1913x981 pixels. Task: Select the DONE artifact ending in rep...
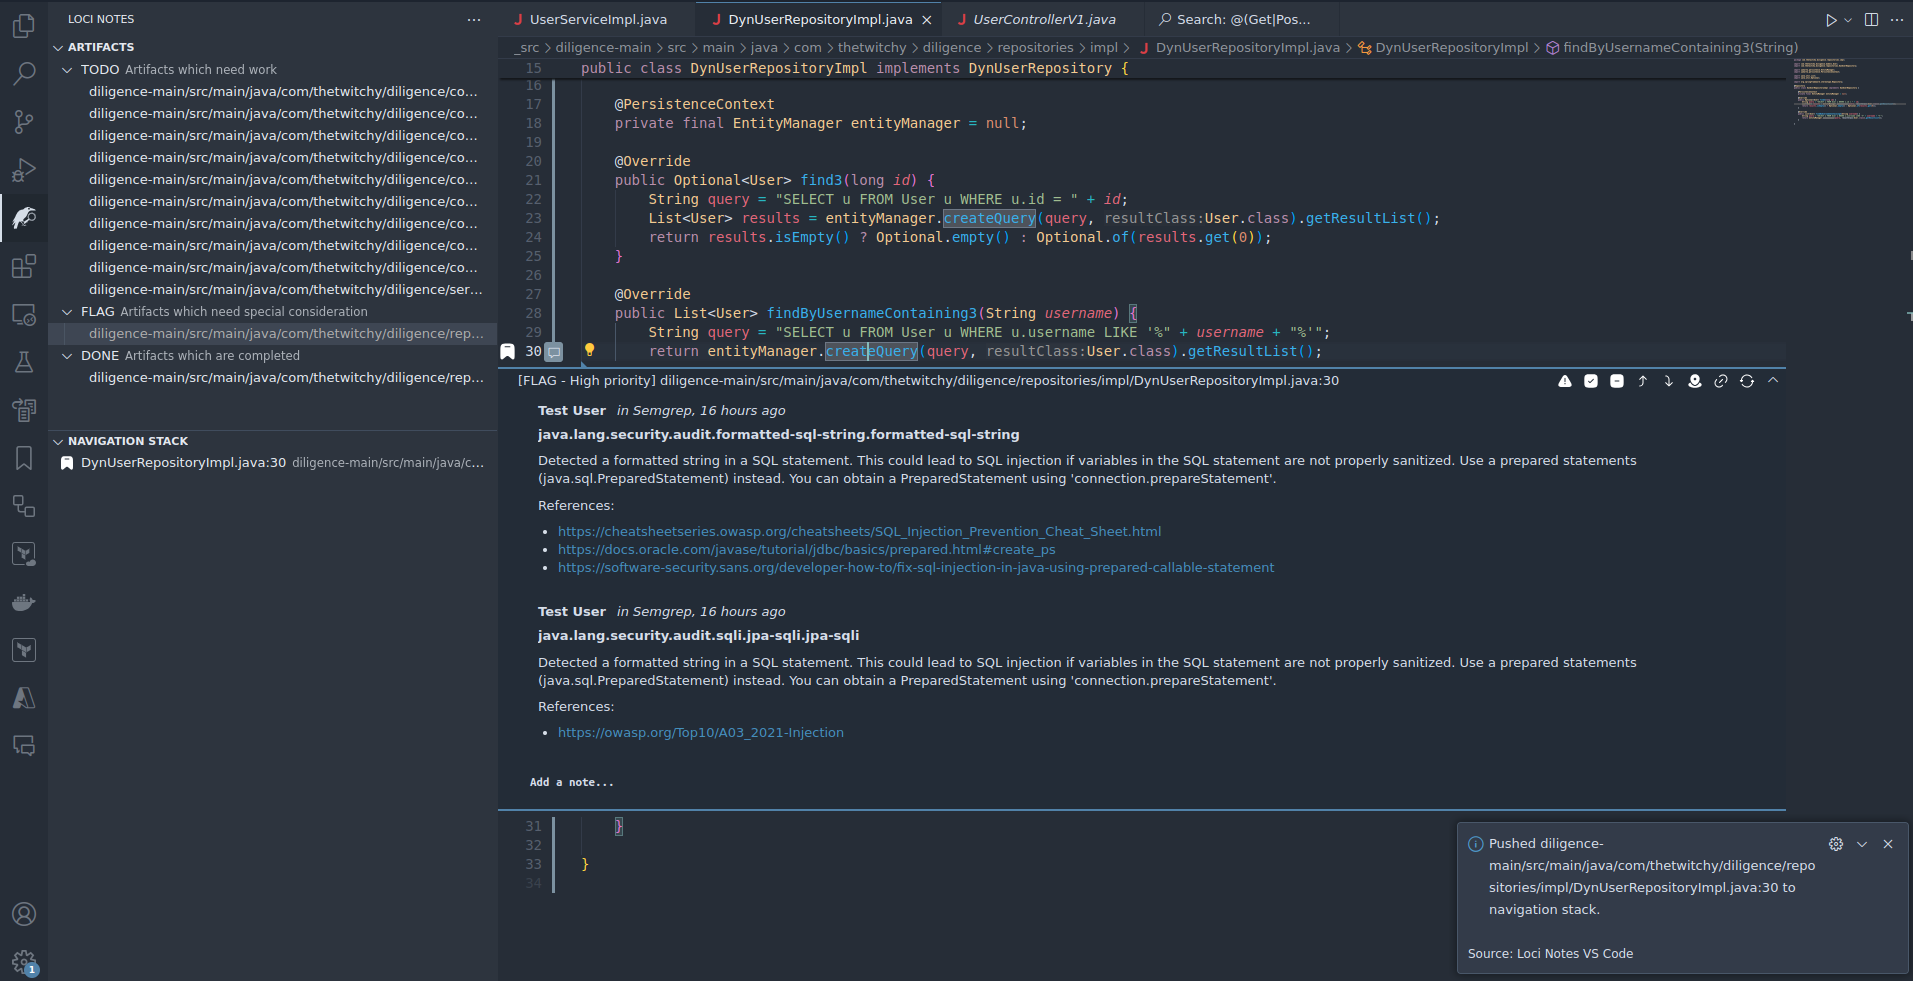[272, 377]
